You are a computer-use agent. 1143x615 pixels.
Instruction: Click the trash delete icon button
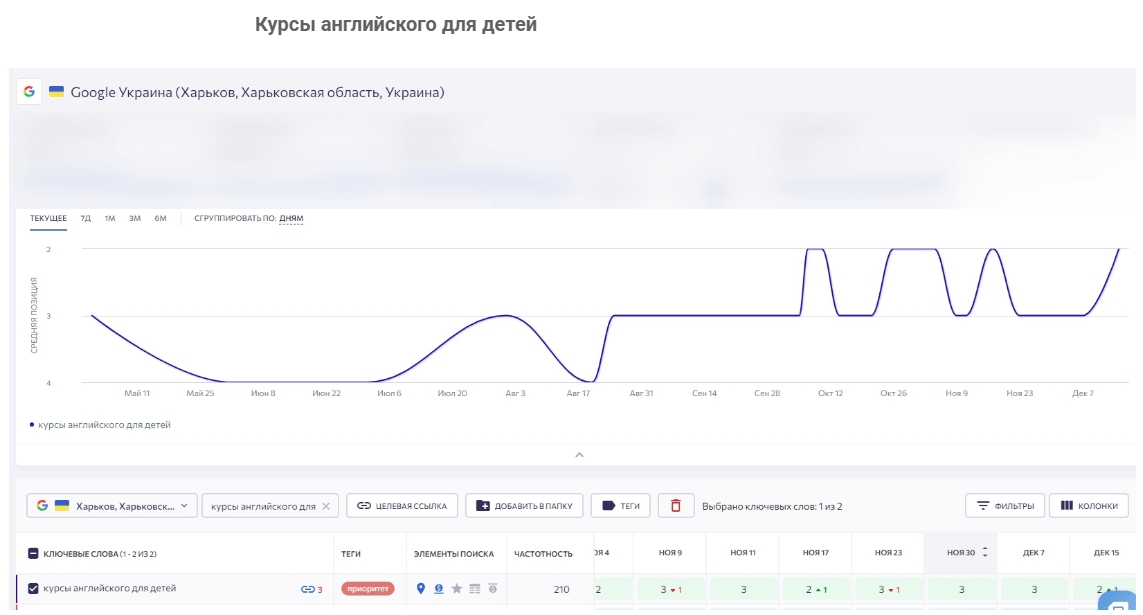pyautogui.click(x=676, y=506)
